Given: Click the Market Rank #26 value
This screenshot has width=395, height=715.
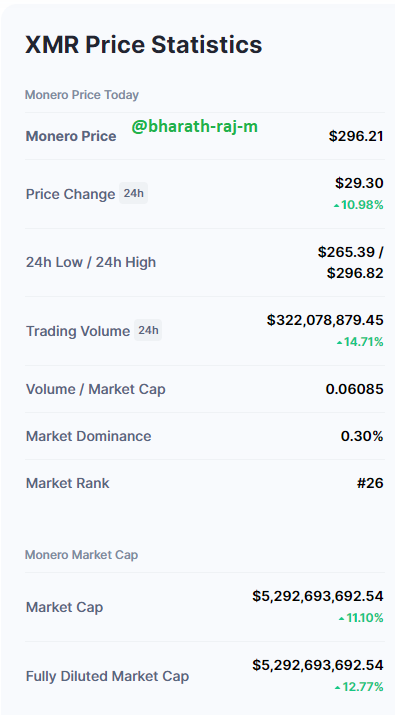Looking at the screenshot, I should click(x=370, y=483).
